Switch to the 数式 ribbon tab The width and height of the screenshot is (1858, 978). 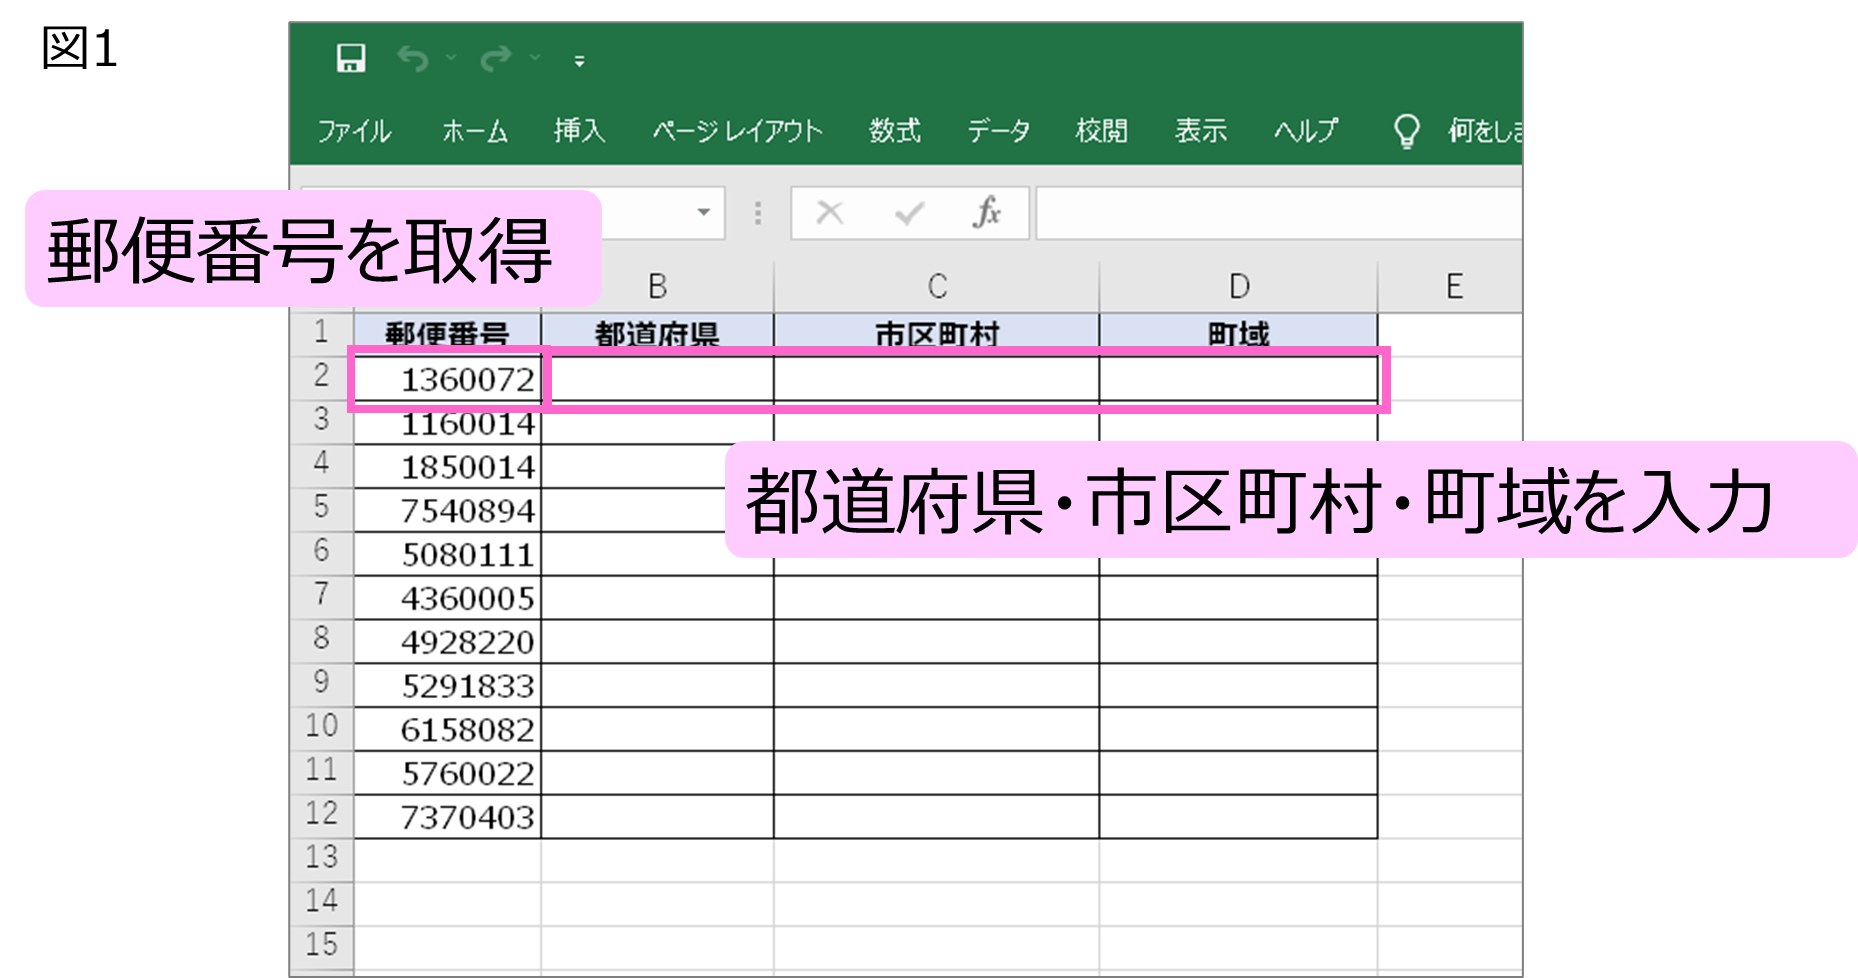click(x=894, y=131)
